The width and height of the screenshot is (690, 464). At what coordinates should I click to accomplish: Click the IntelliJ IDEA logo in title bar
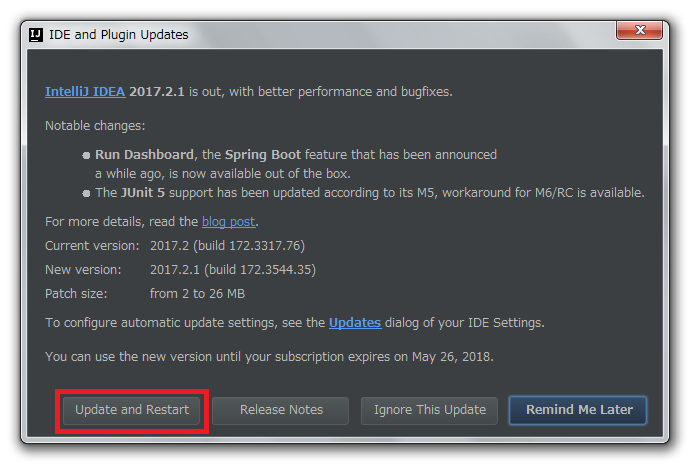point(36,34)
